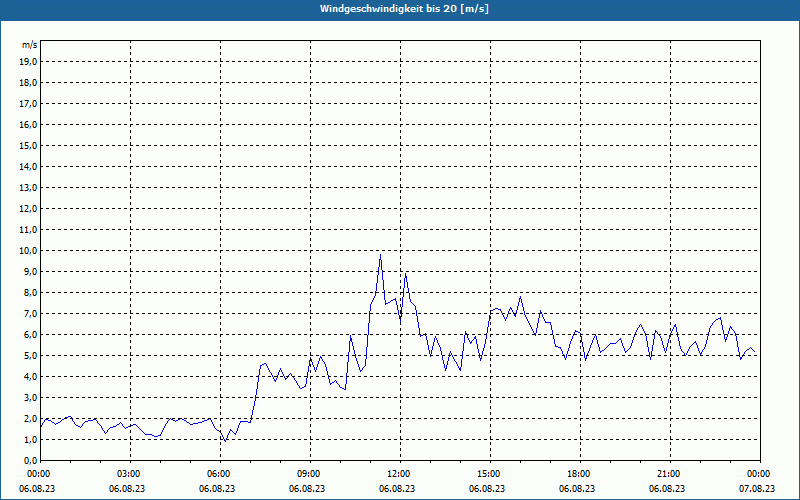Pick the "14,0" y-axis label
800x500 pixels.
[x=28, y=166]
